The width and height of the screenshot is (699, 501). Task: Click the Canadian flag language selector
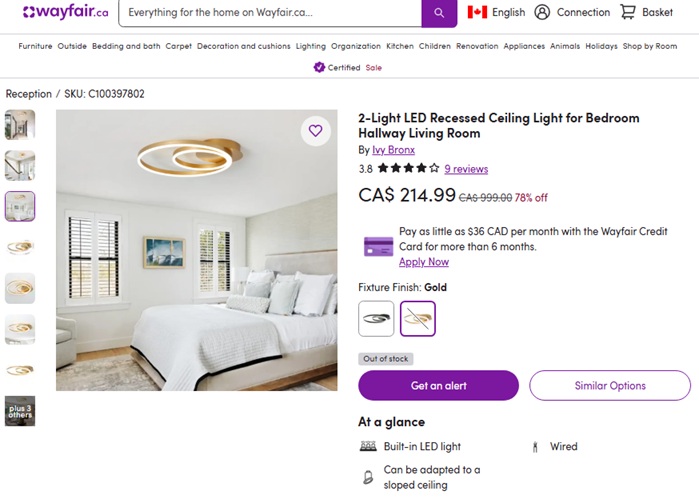coord(477,12)
